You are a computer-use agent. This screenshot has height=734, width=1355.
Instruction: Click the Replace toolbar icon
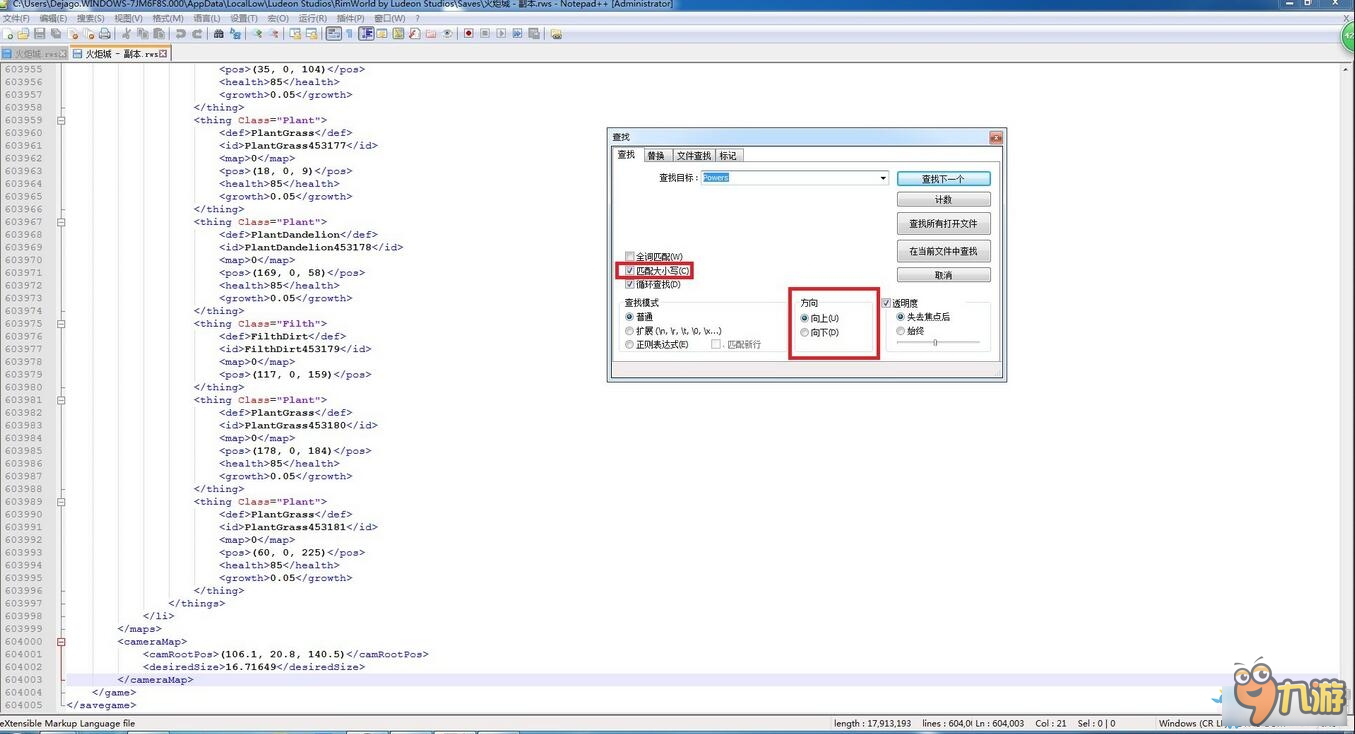point(235,33)
